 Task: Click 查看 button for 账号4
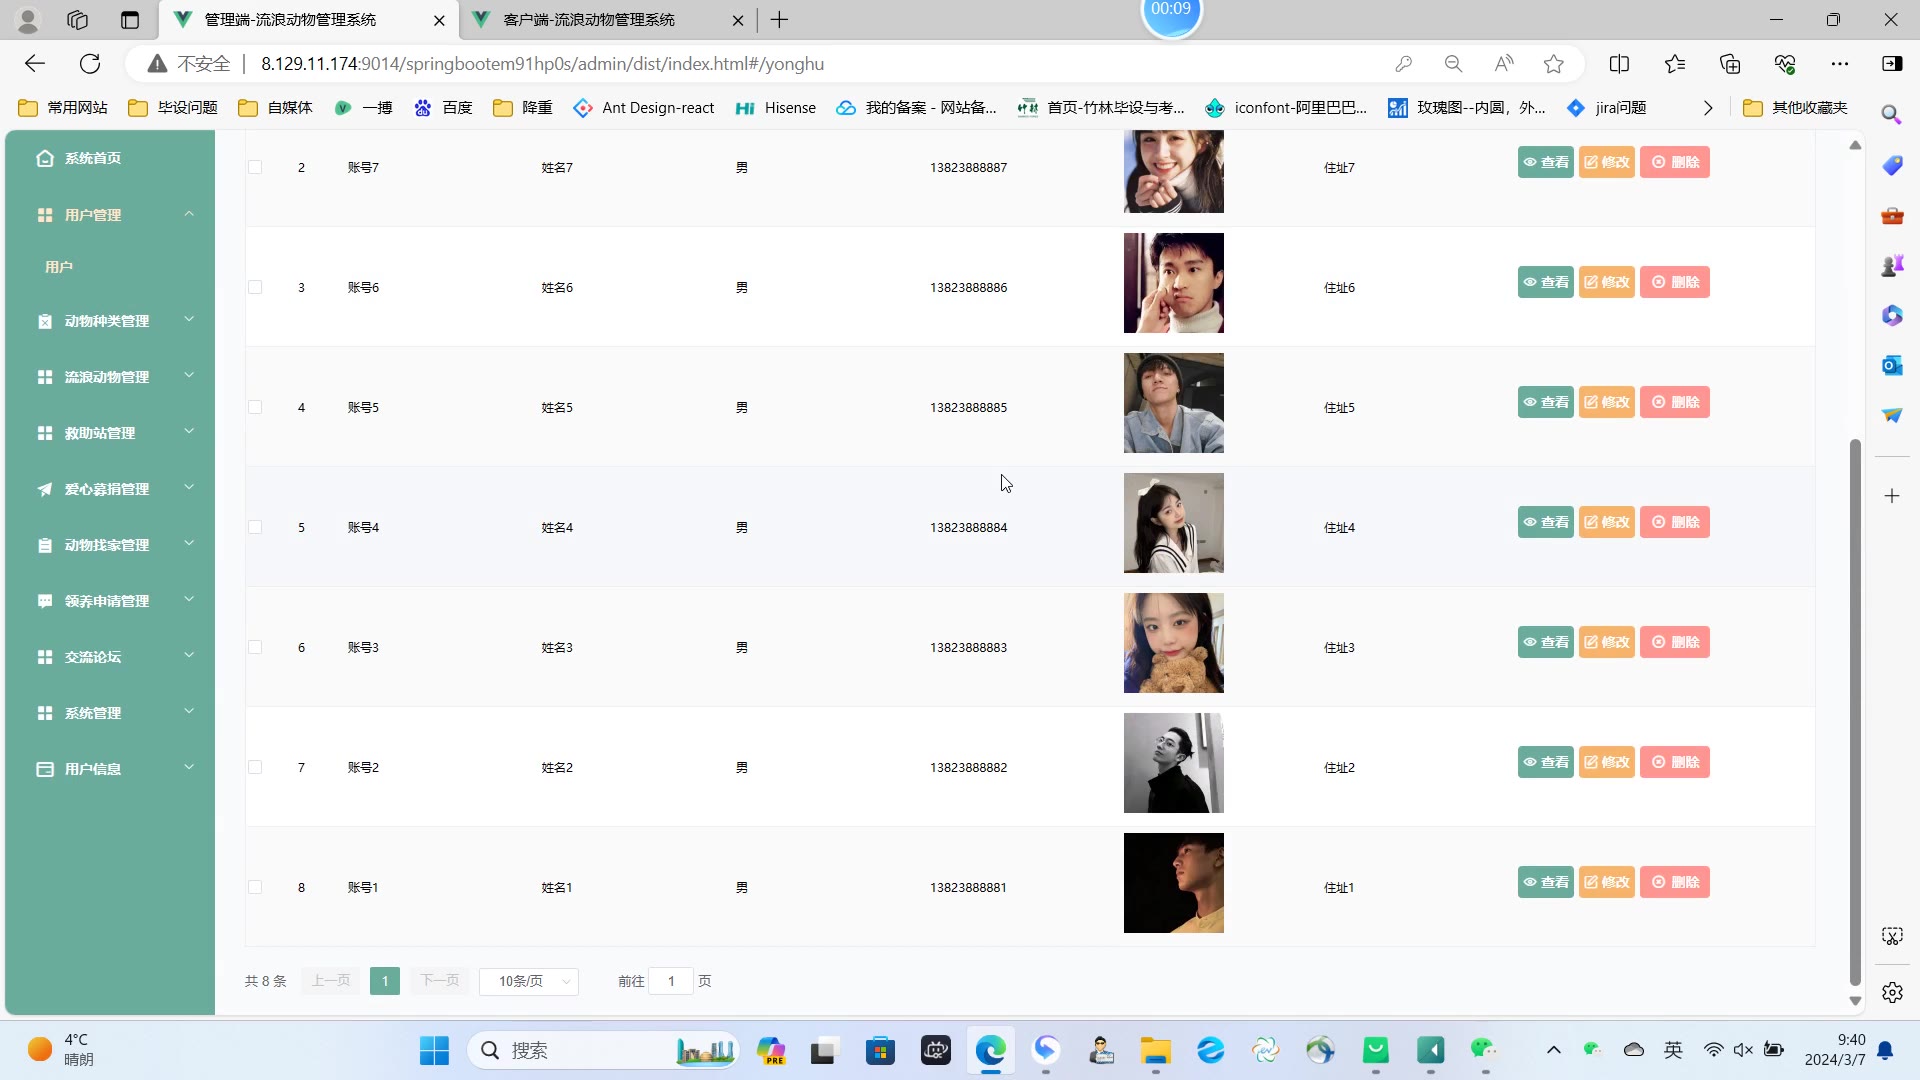click(x=1546, y=522)
